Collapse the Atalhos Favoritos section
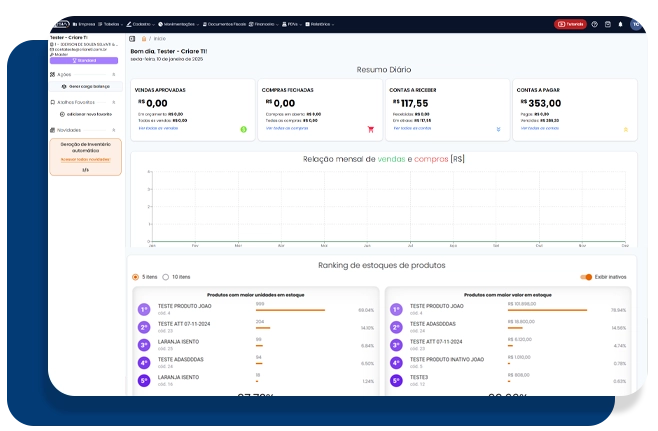The image size is (658, 431). point(114,102)
